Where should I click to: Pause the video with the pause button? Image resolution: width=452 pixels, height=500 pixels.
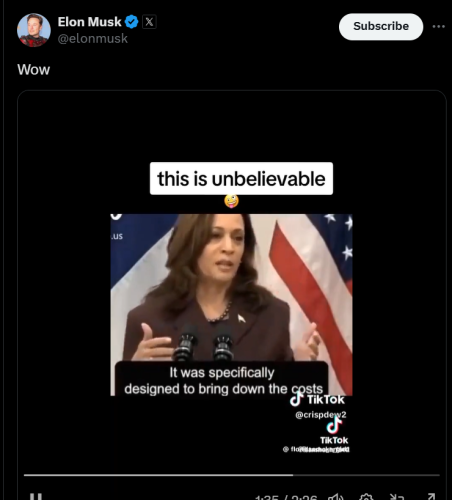(36, 497)
